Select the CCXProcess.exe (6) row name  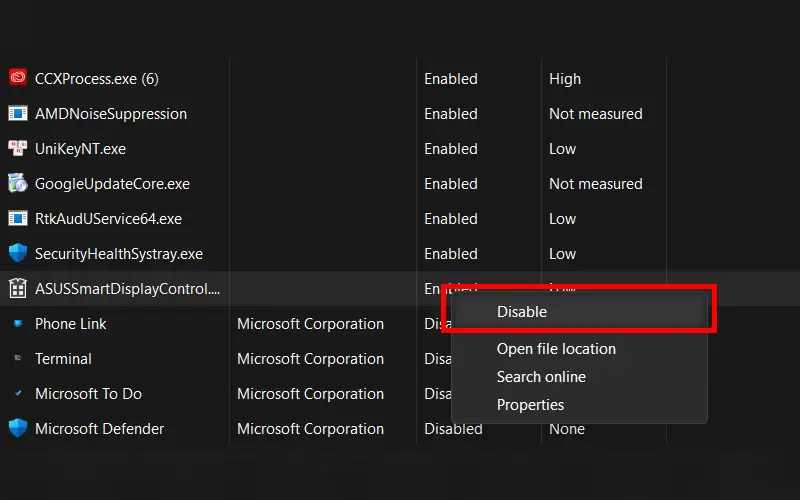pos(97,79)
